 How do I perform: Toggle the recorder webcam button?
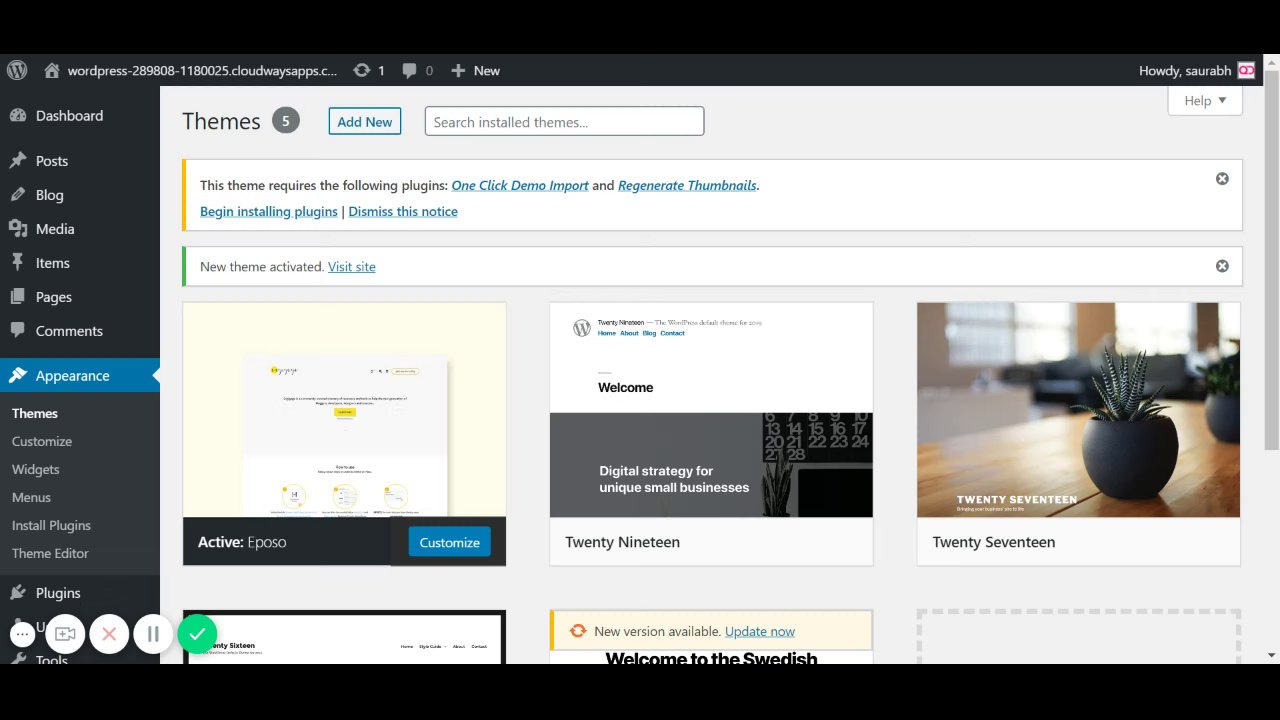pyautogui.click(x=65, y=633)
